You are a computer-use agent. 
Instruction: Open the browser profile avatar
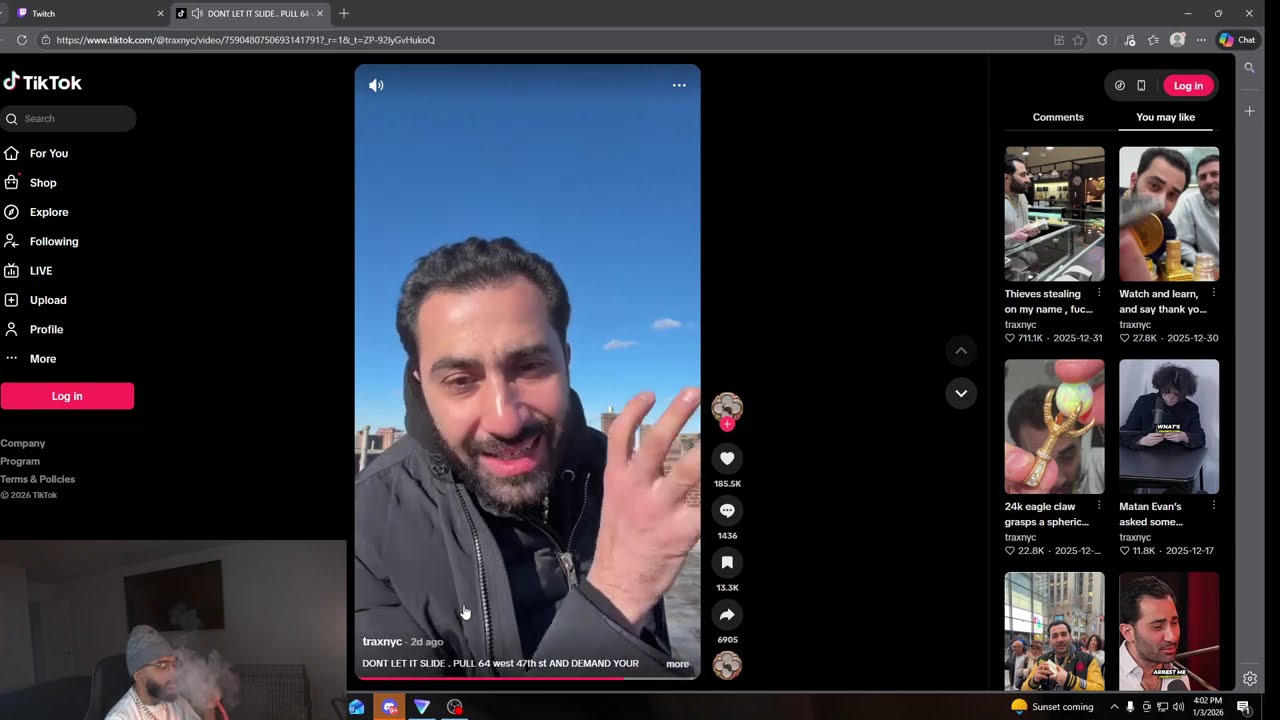coord(1177,40)
